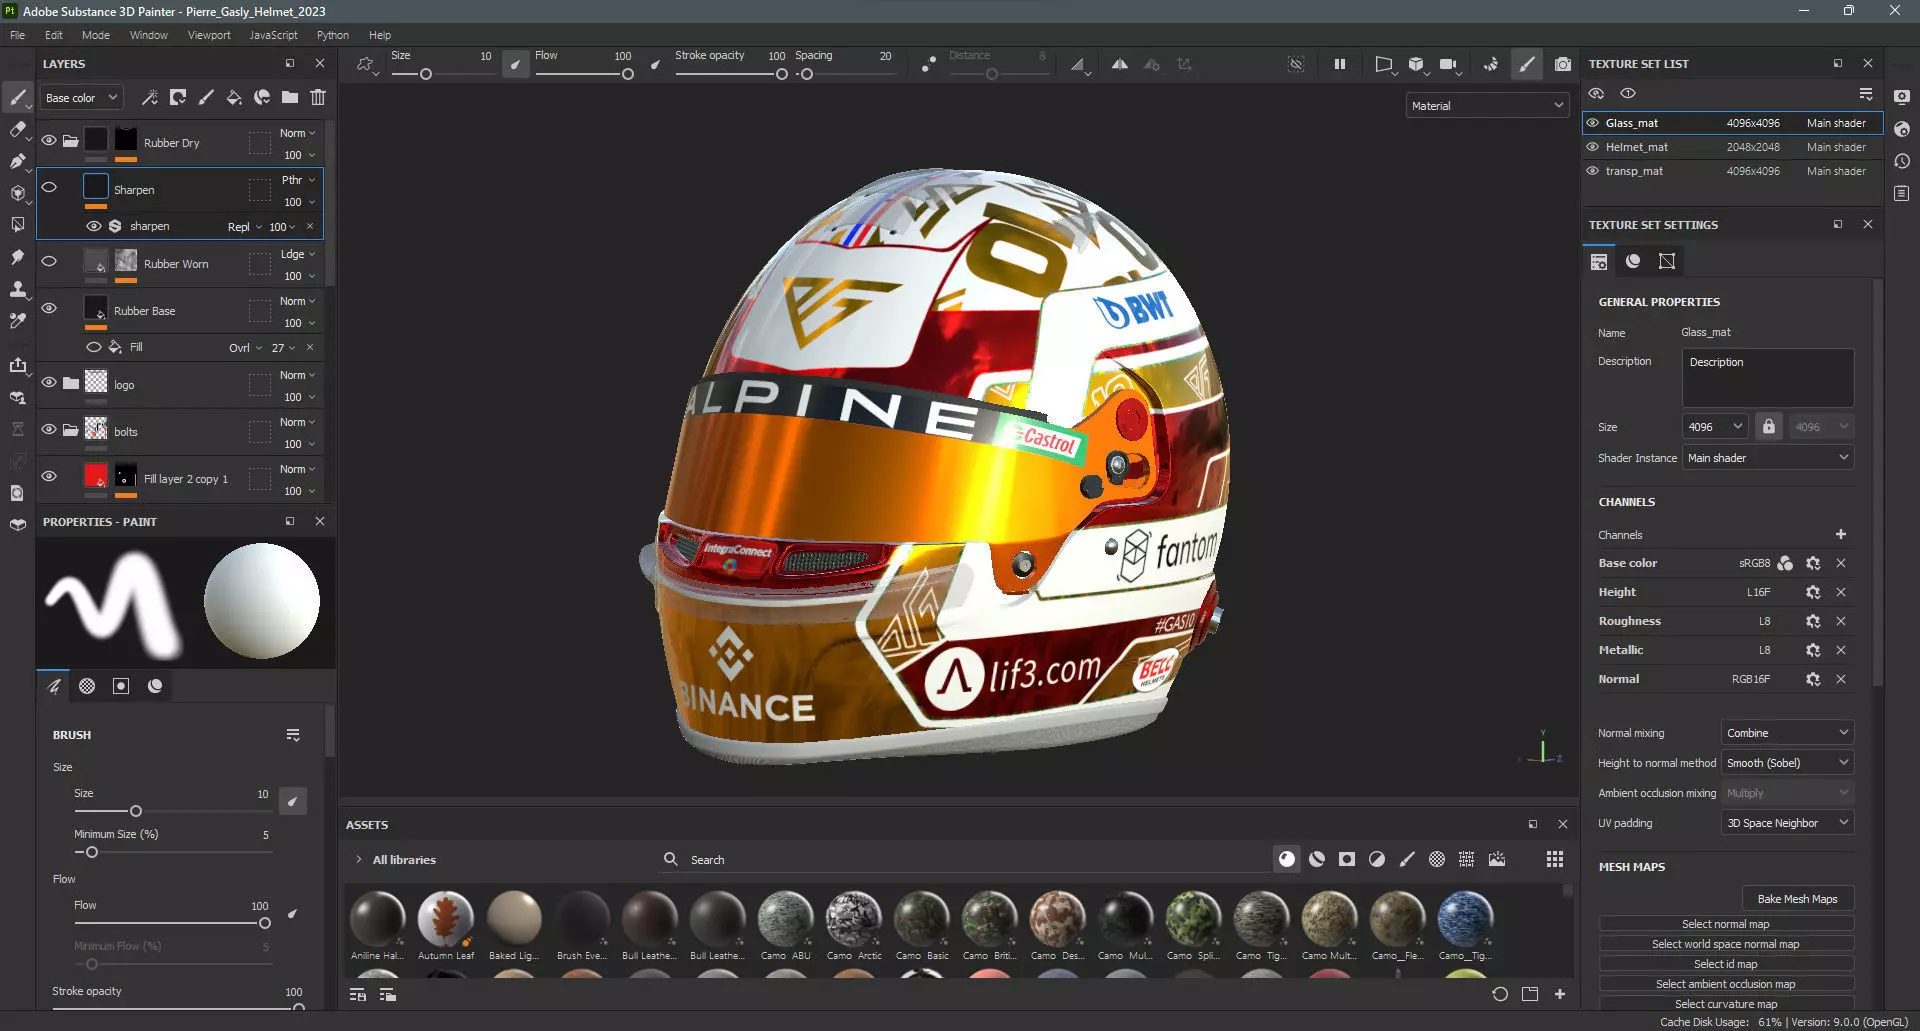Select the Paint brush tool in left toolbar
This screenshot has height=1031, width=1920.
[x=17, y=97]
